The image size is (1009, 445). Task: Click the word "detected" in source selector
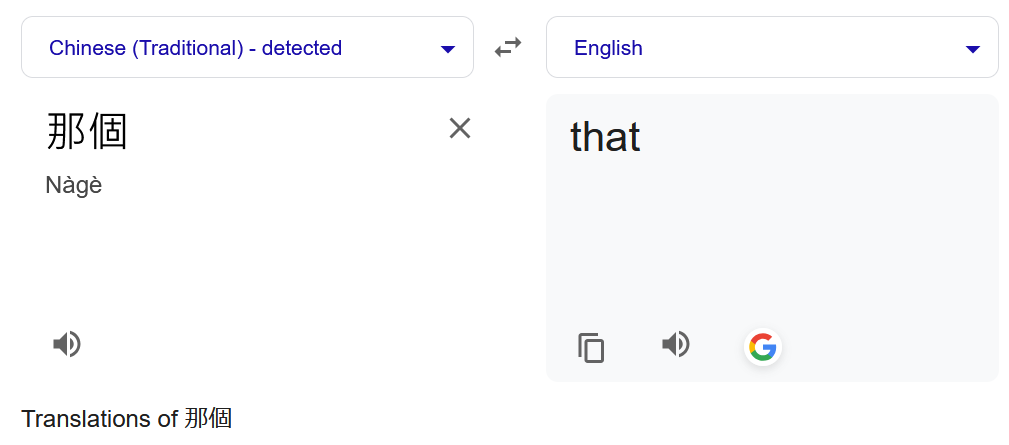[302, 48]
